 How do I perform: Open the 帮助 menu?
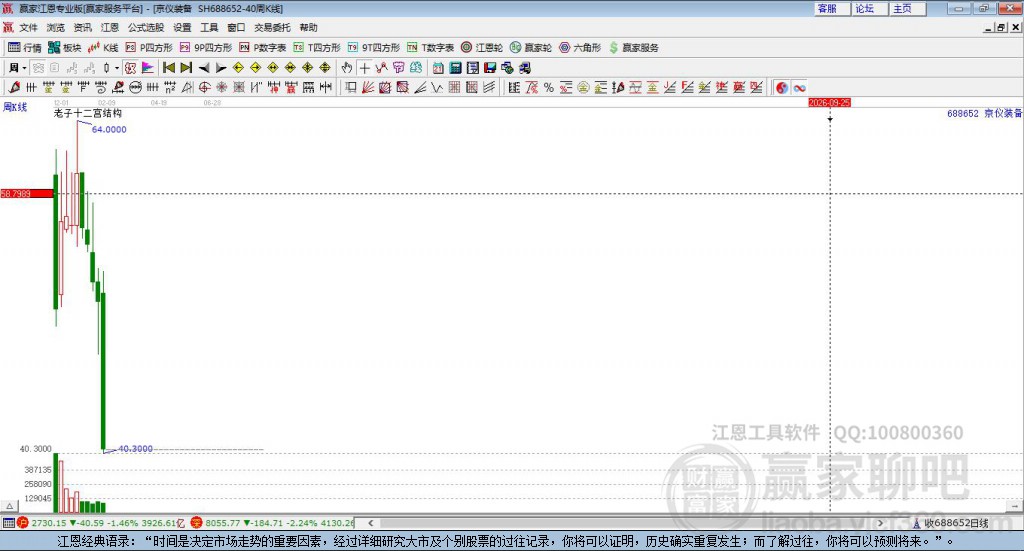click(x=308, y=27)
